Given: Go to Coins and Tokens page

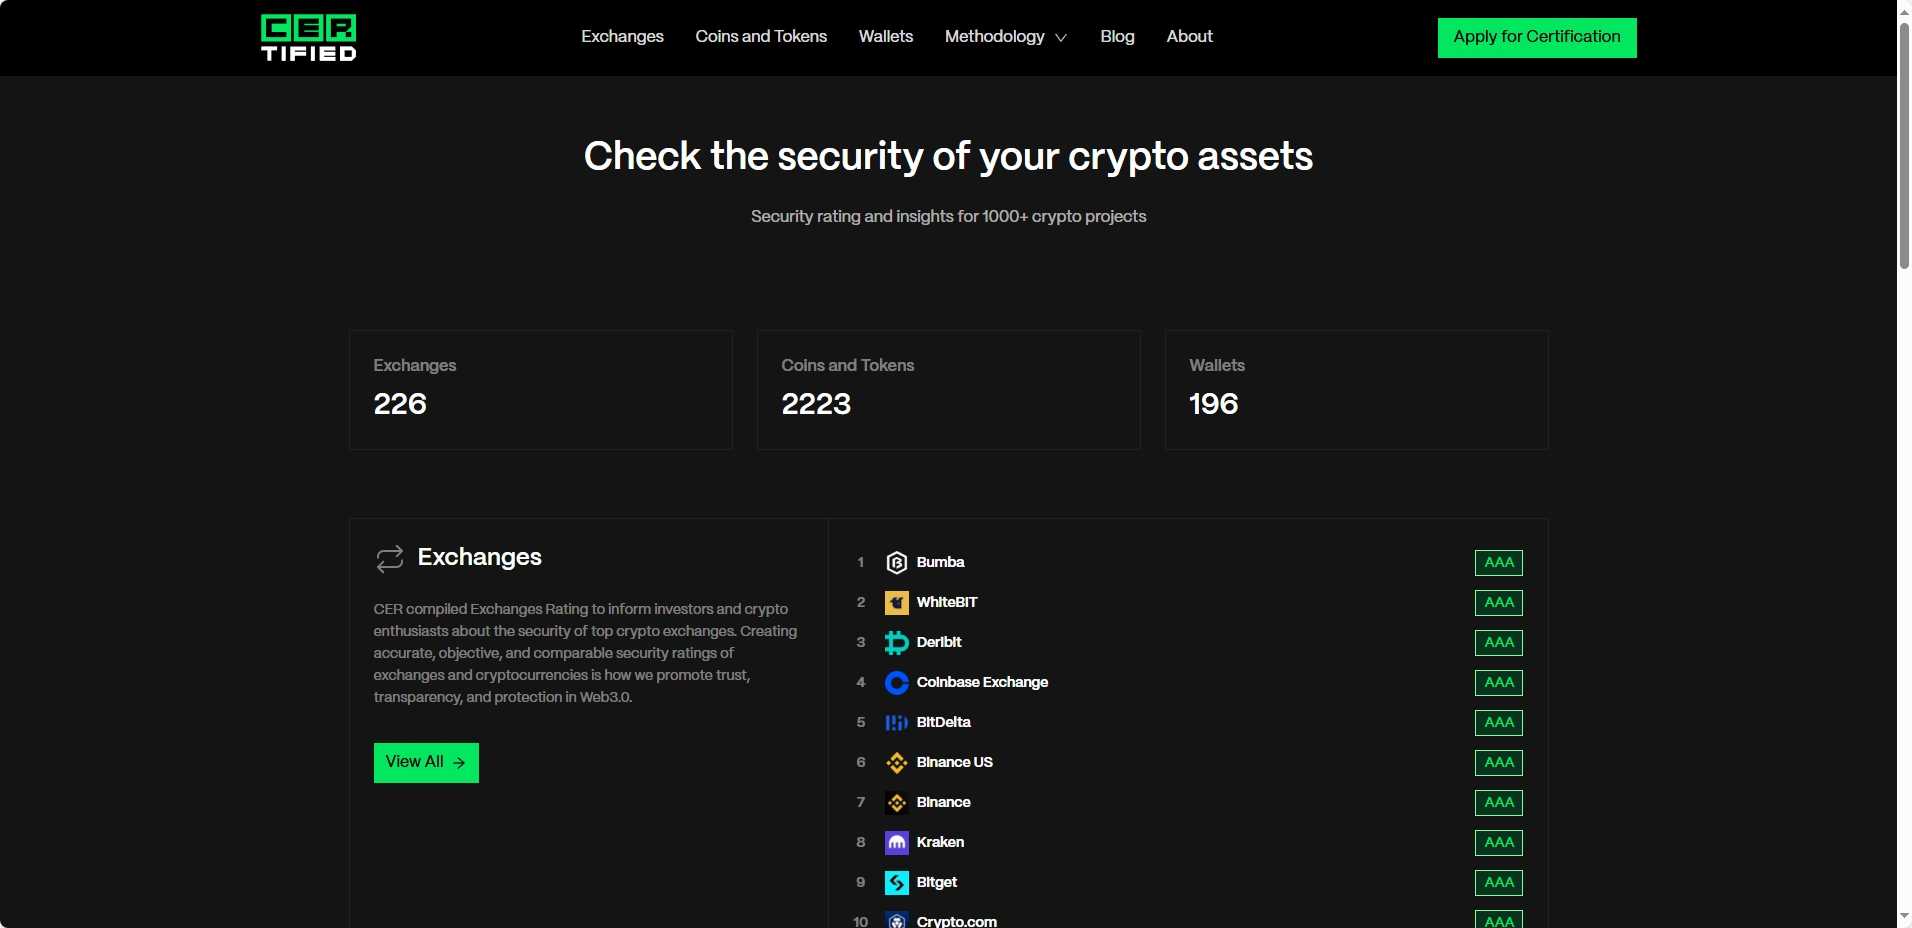Looking at the screenshot, I should 761,37.
